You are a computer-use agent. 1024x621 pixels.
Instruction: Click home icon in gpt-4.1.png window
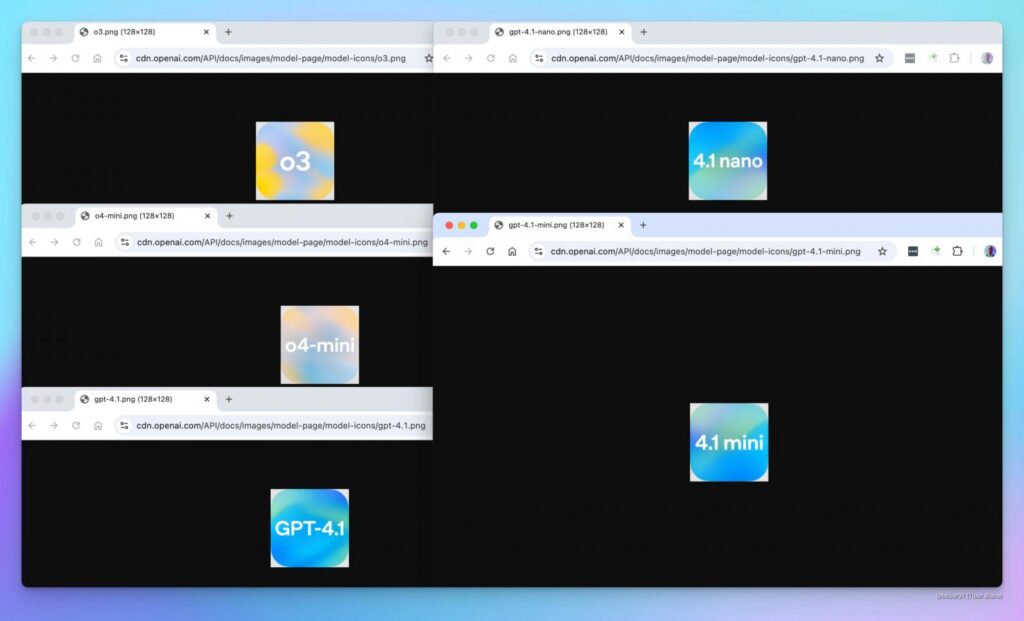pyautogui.click(x=98, y=425)
